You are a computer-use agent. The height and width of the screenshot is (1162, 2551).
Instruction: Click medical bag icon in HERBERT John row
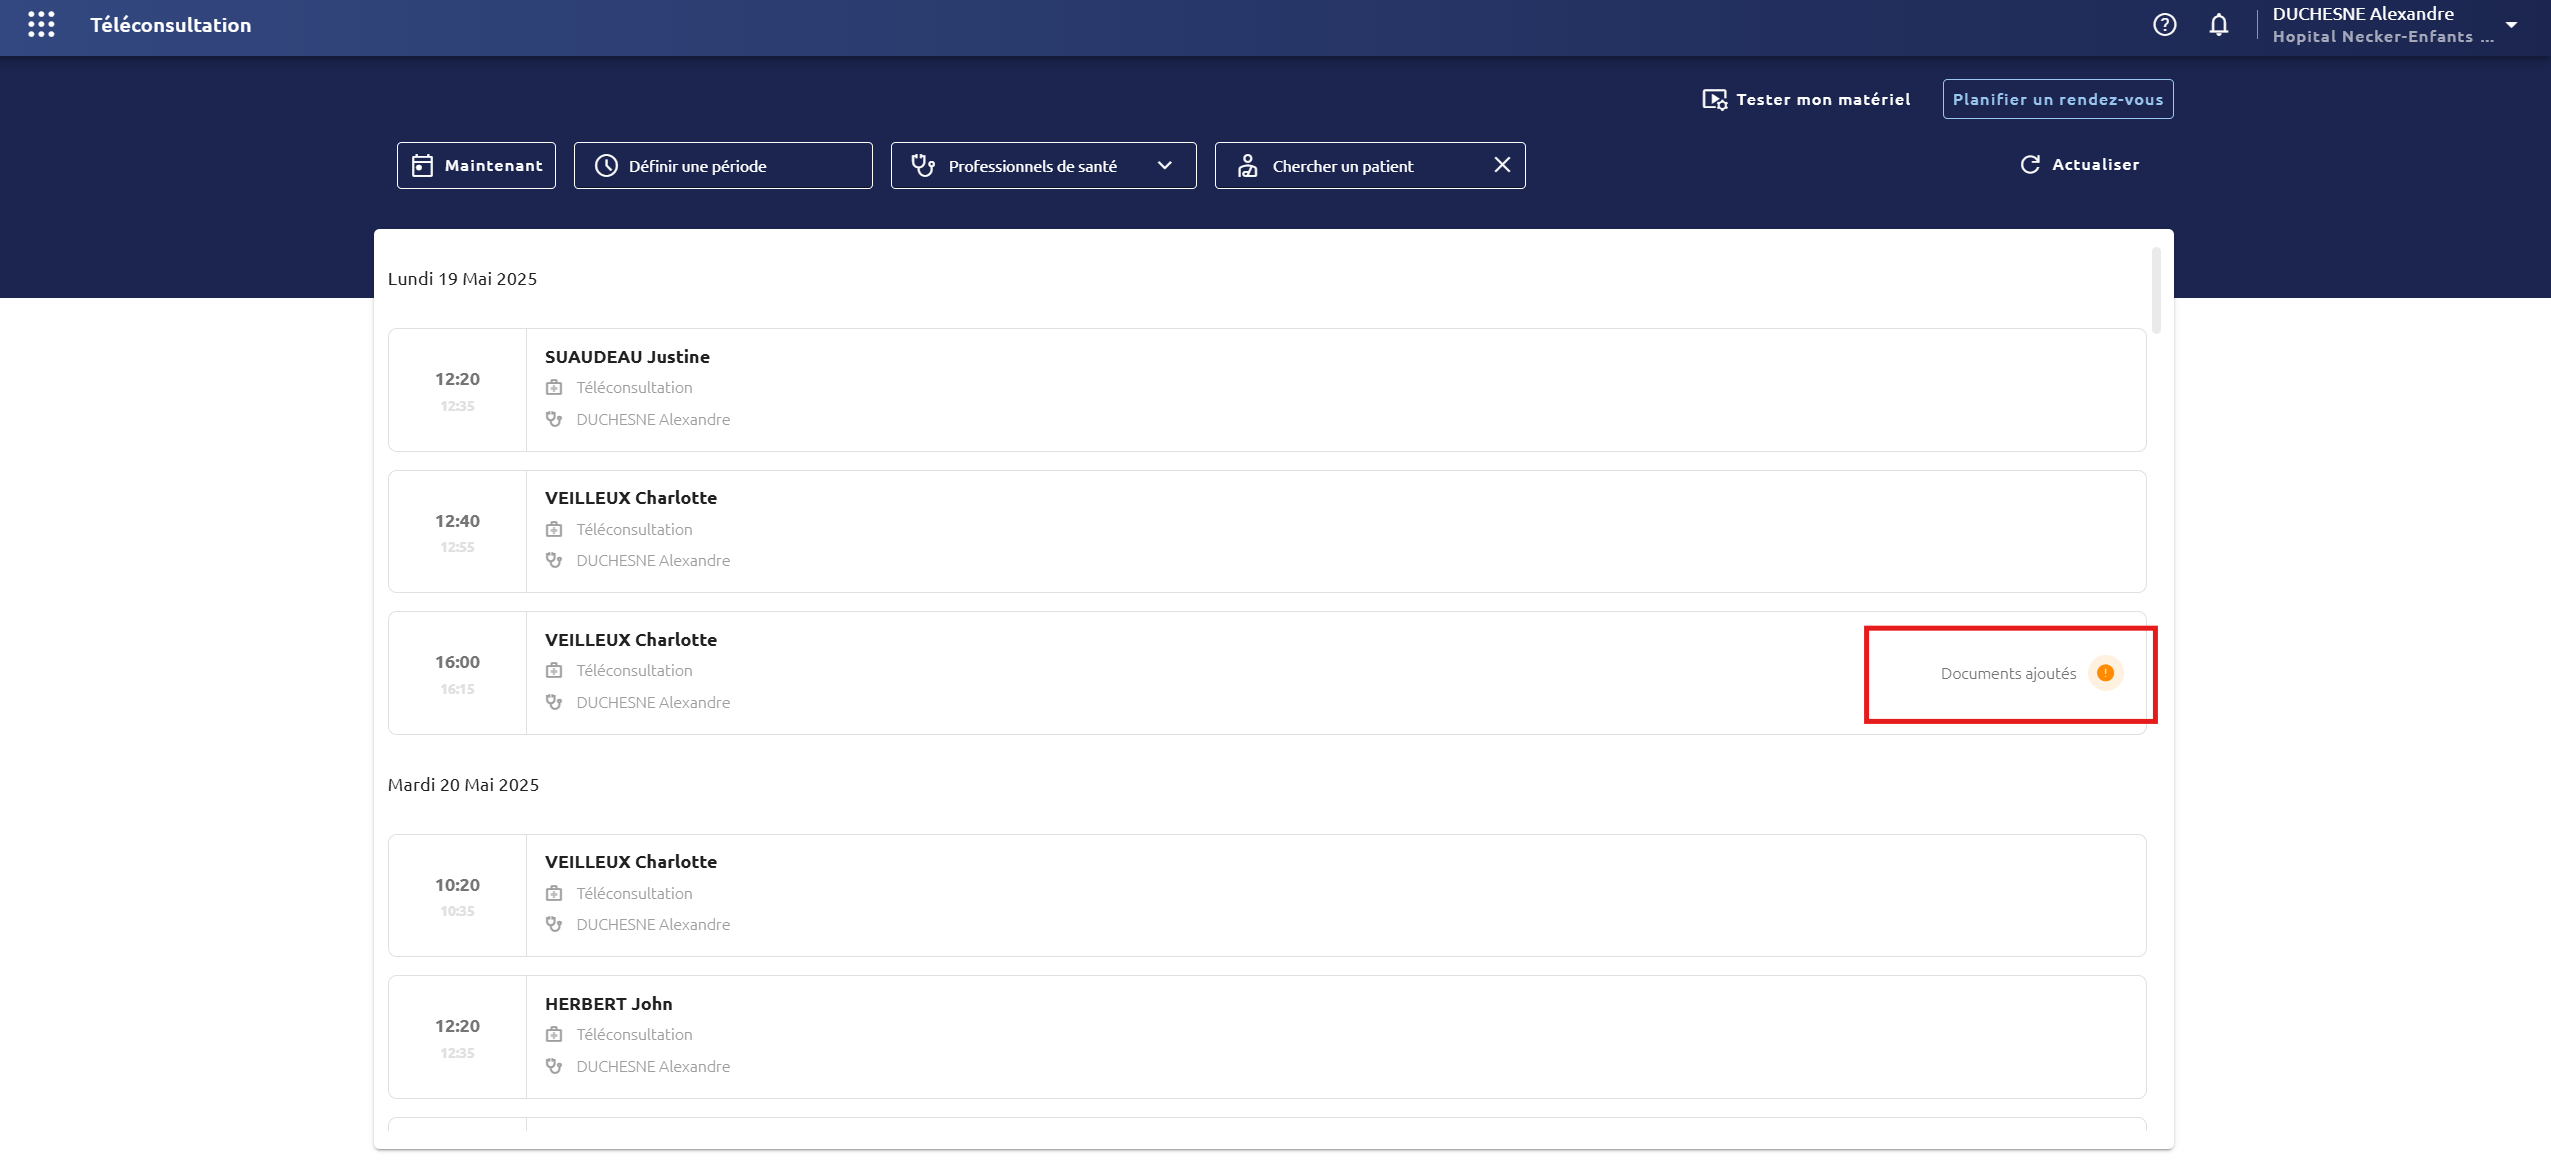554,1034
